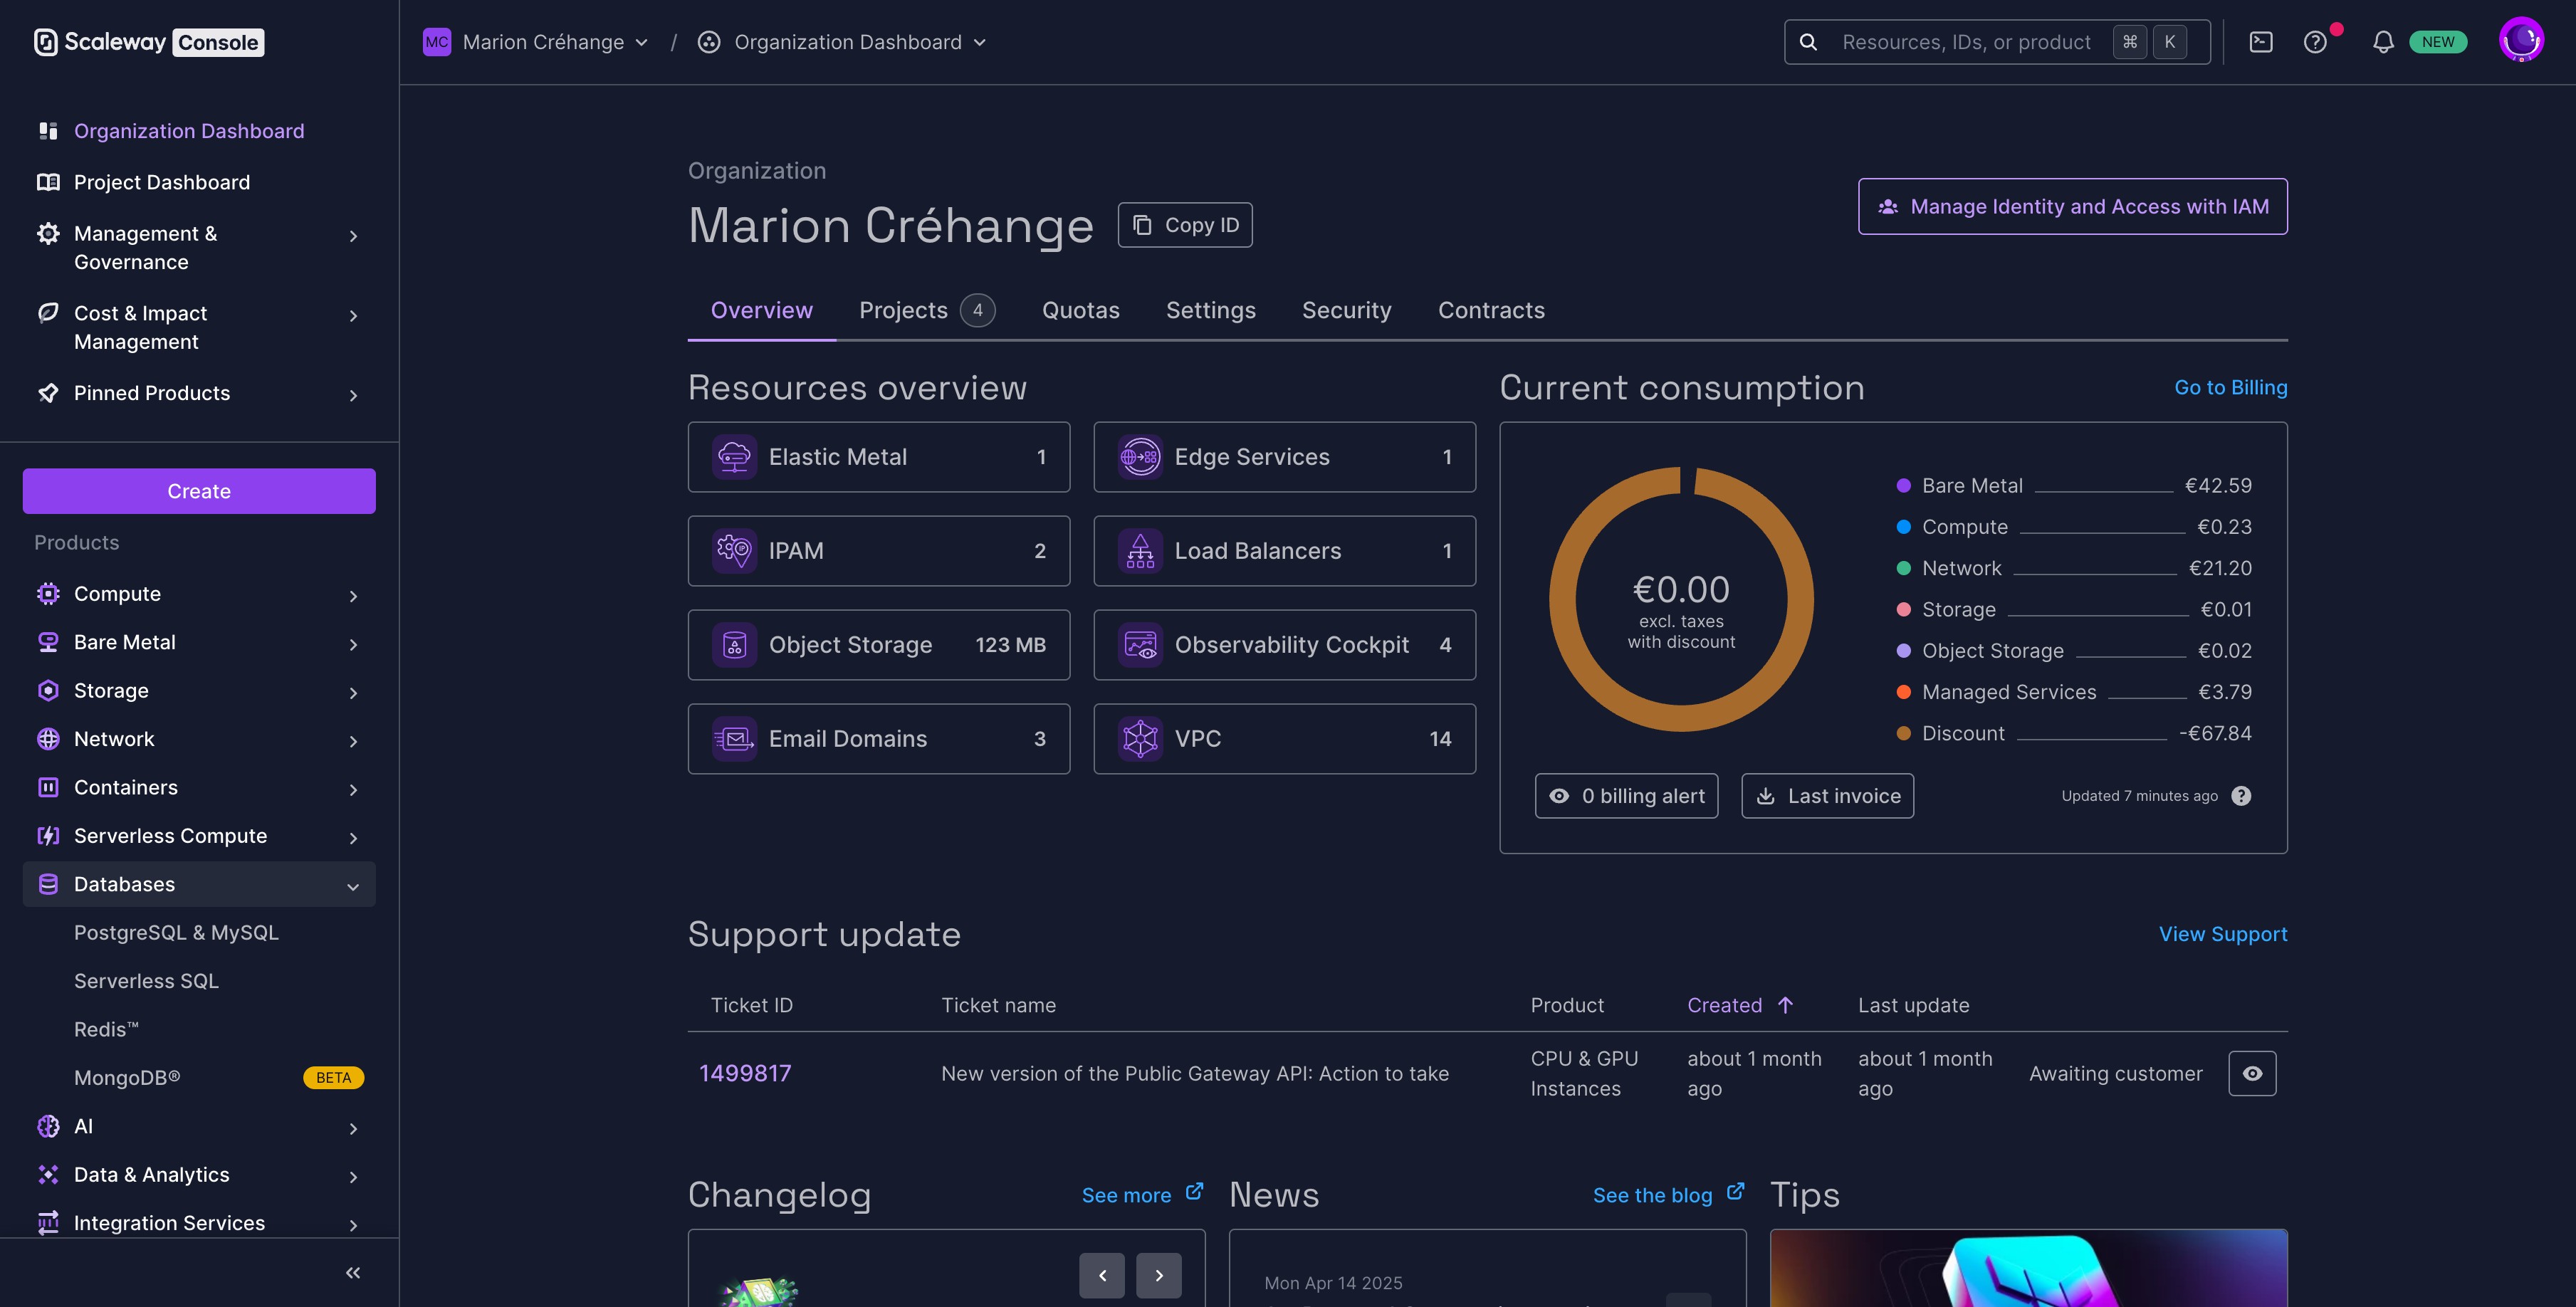Expand Cost & Impact Management menu
2576x1307 pixels.
click(353, 316)
